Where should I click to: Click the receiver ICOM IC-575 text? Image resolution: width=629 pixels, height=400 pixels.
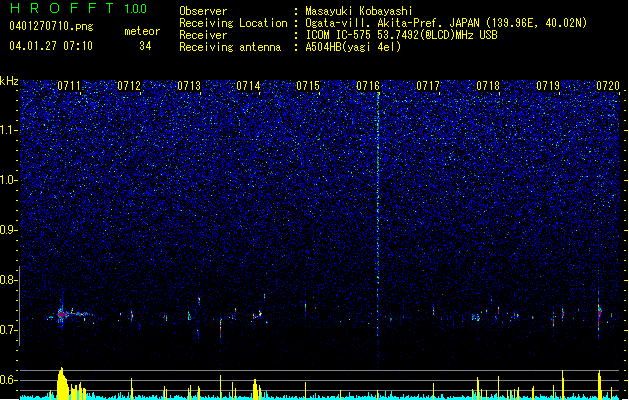[401, 35]
